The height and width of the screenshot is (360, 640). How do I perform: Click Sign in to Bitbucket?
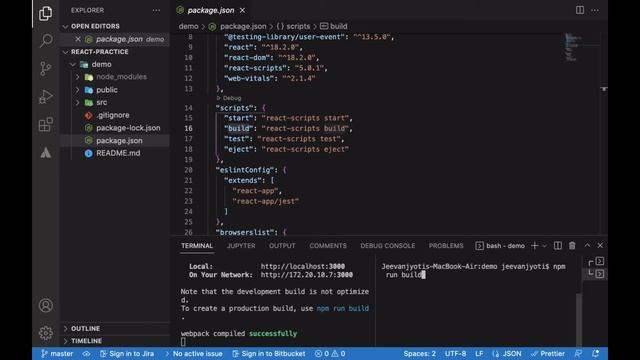coord(269,353)
